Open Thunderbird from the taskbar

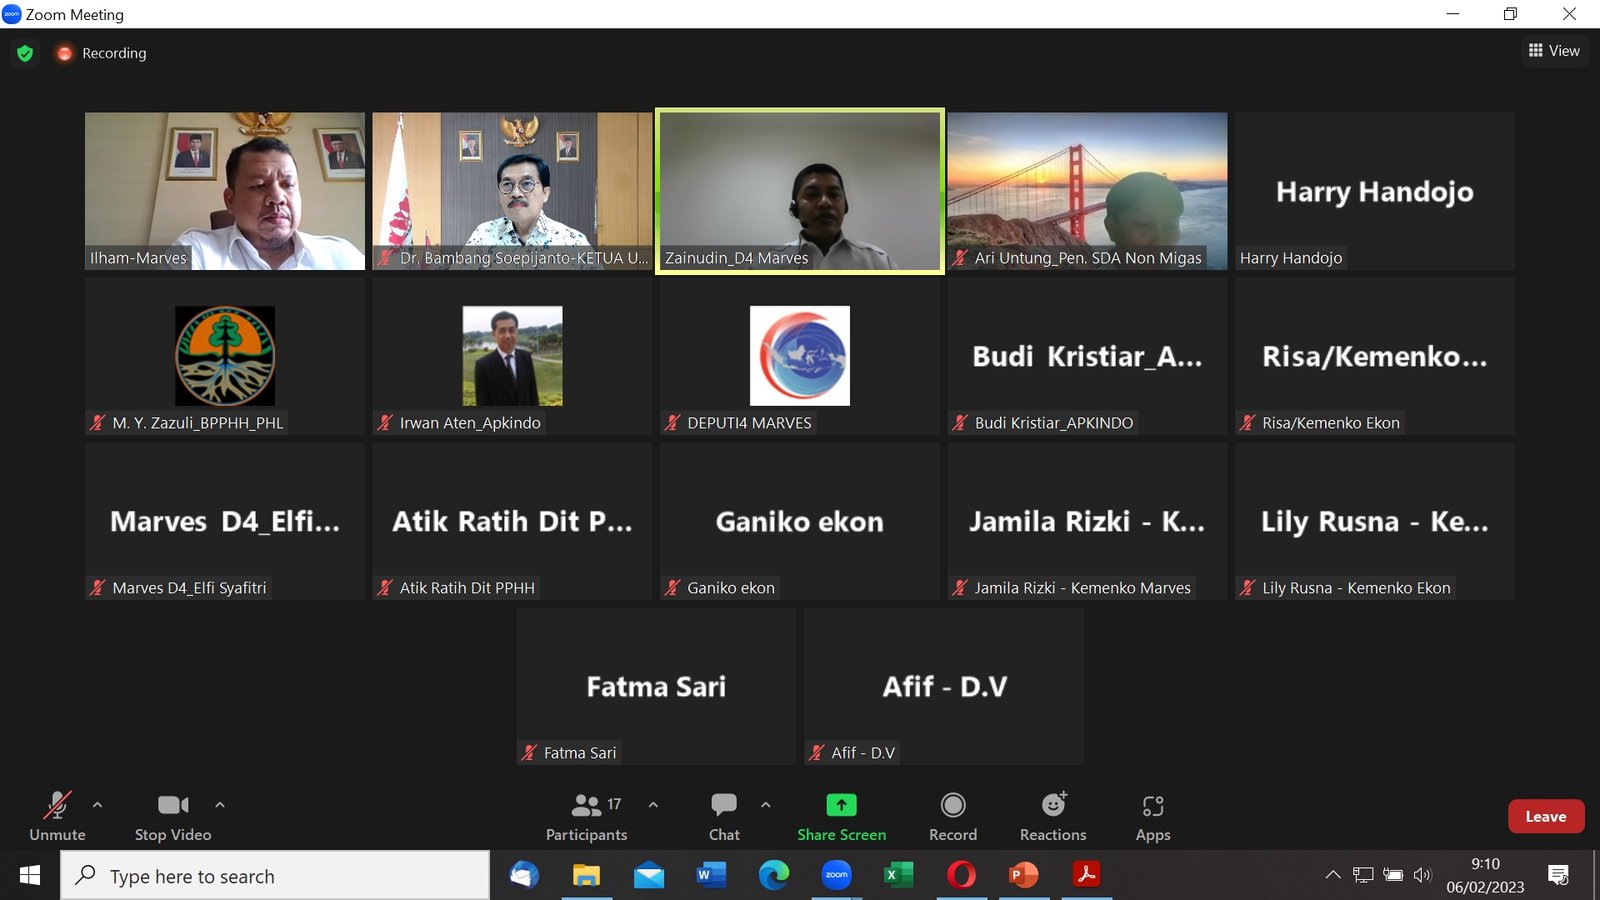(524, 876)
